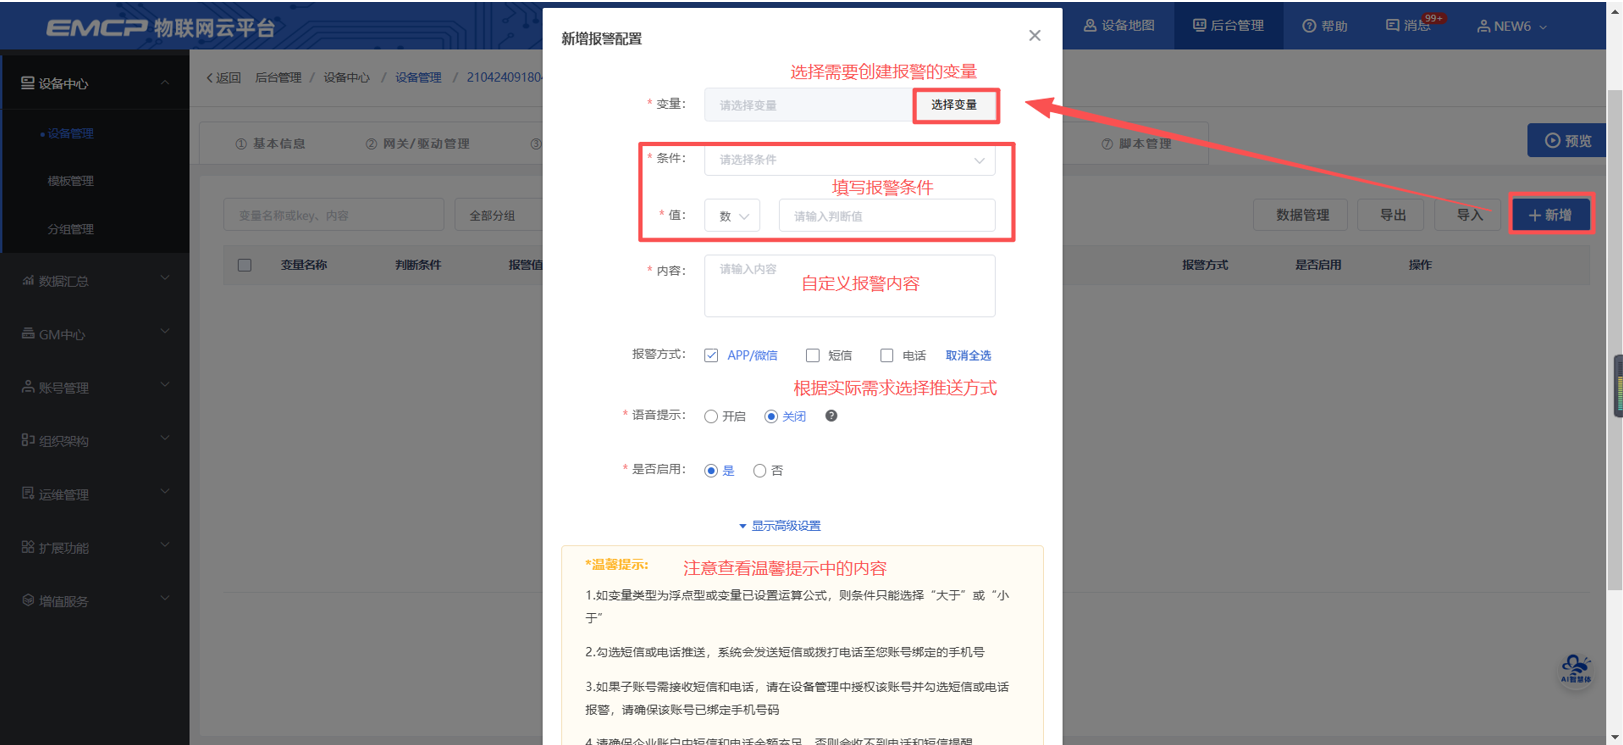The image size is (1623, 745).
Task: Select 模板管理 in sidebar
Action: point(70,182)
